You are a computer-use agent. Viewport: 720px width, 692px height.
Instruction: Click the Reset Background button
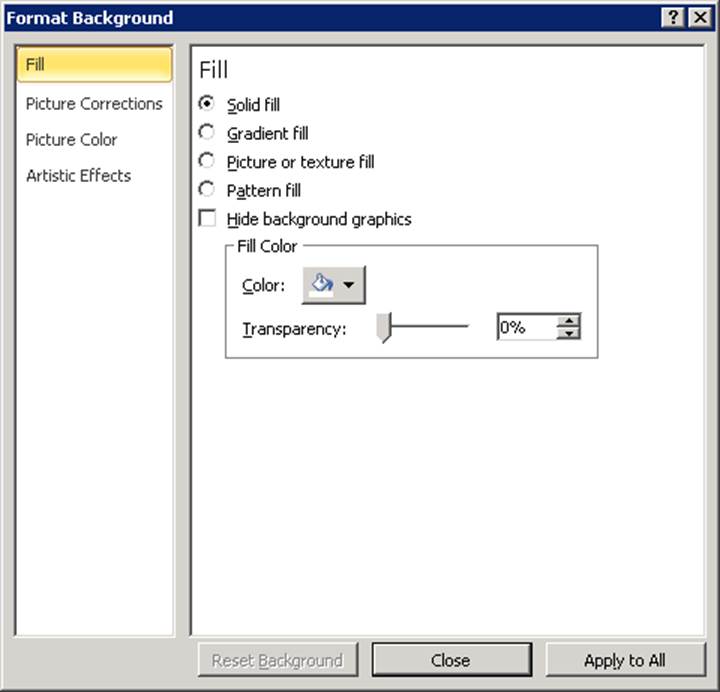[277, 660]
